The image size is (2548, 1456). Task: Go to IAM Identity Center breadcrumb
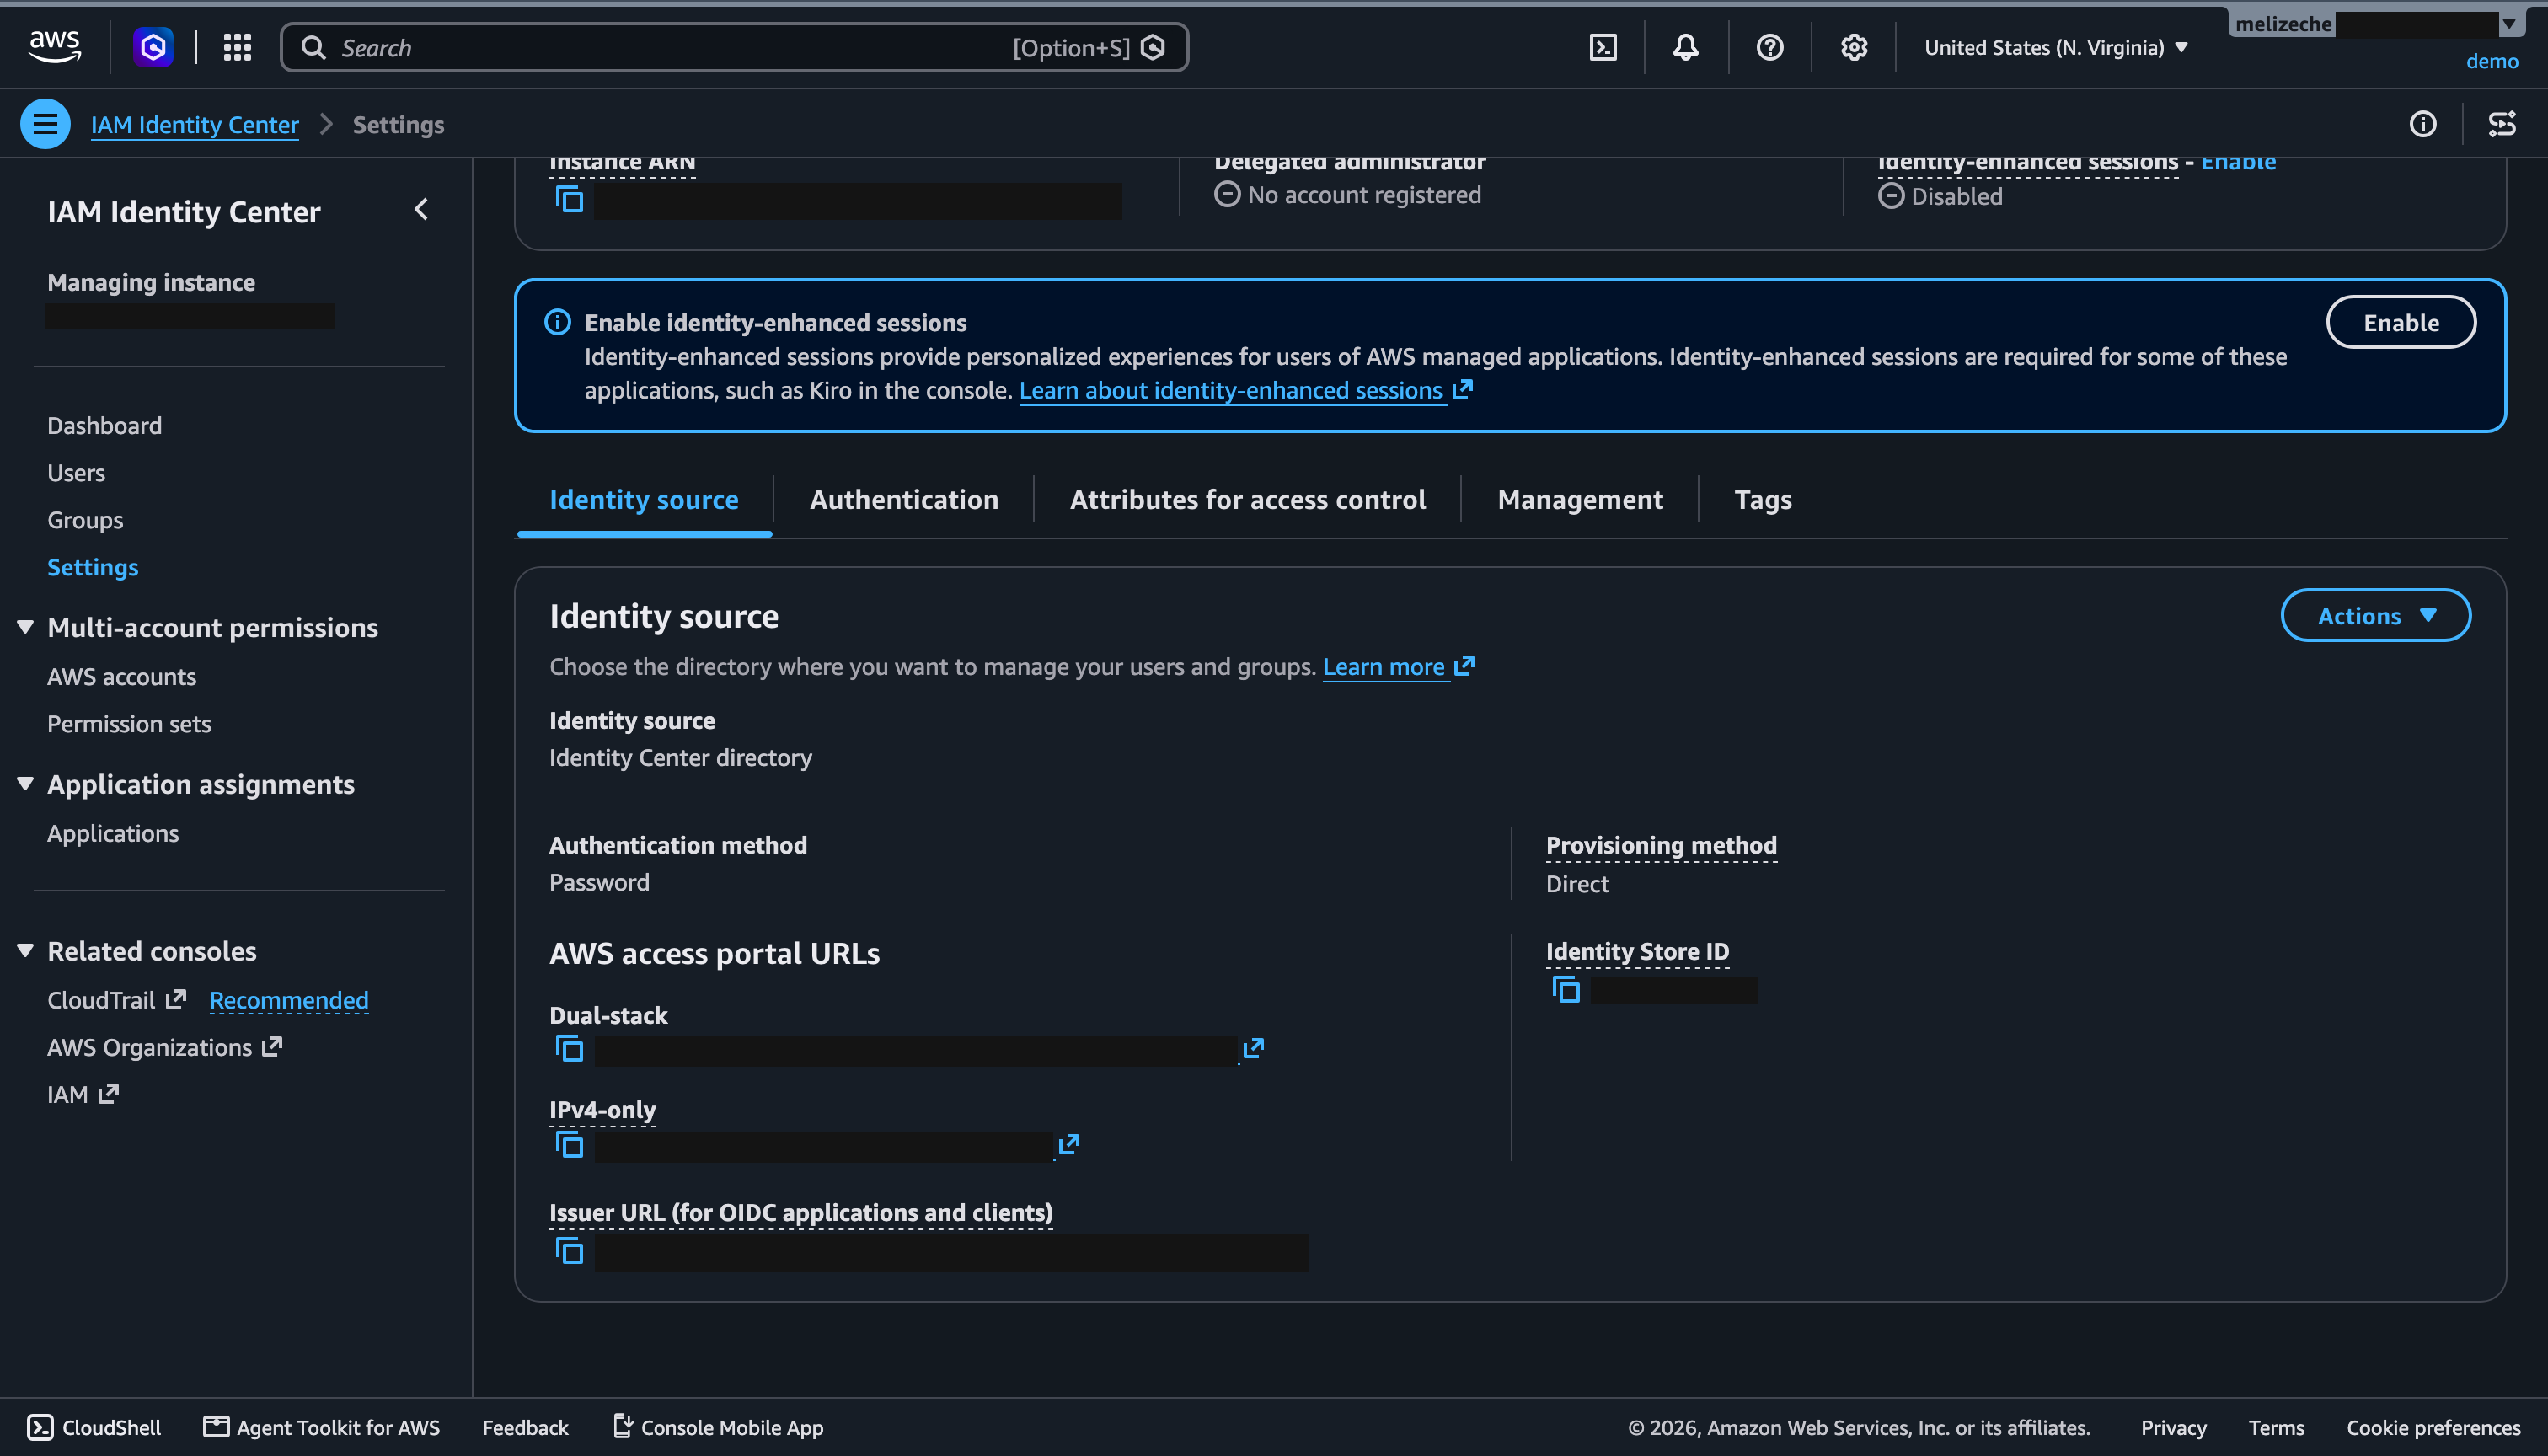[x=195, y=124]
